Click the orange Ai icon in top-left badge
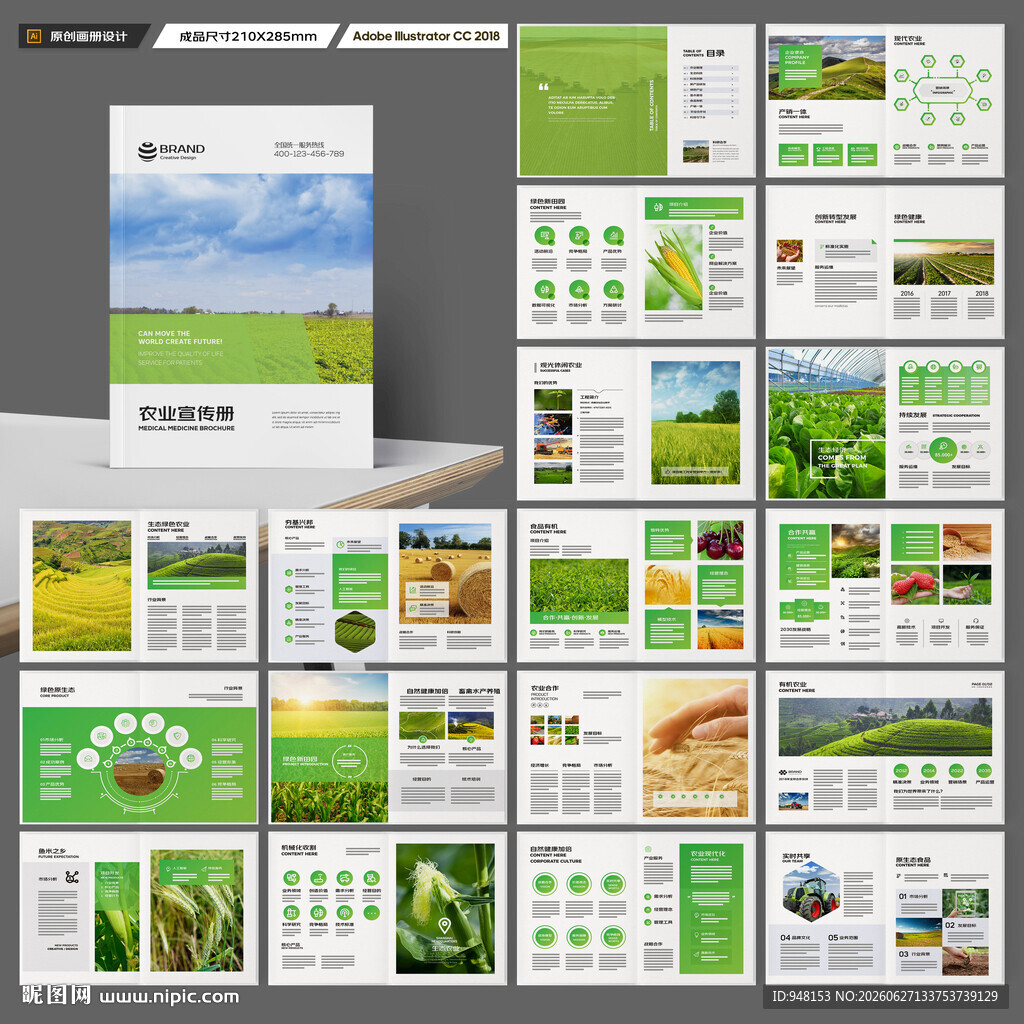This screenshot has height=1024, width=1024. (34, 37)
